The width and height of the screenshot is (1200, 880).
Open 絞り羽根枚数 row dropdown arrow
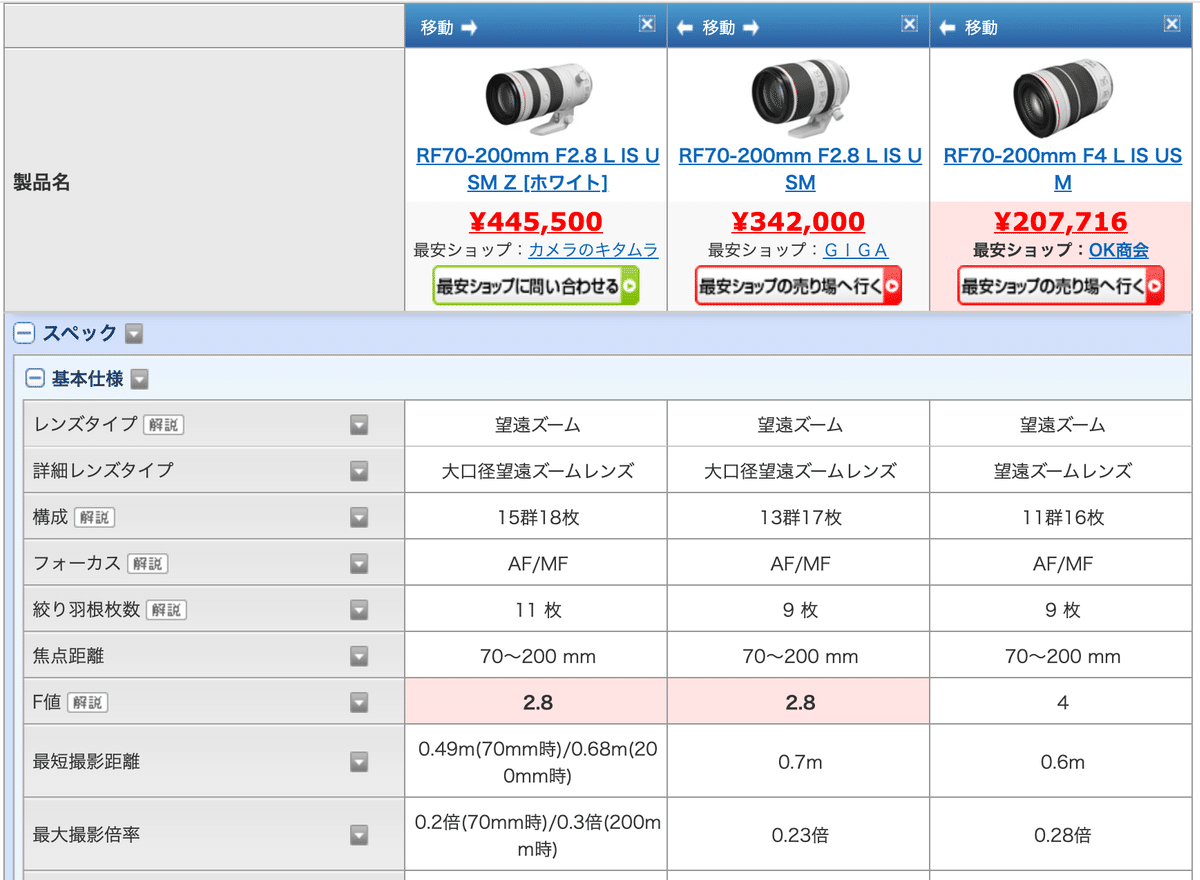tap(359, 609)
